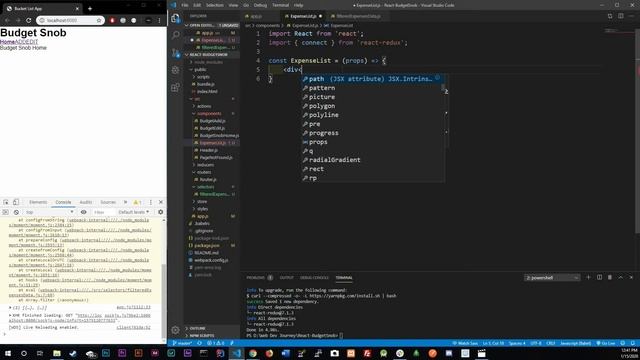
Task: Open a new Chrome tab
Action: coord(90,8)
